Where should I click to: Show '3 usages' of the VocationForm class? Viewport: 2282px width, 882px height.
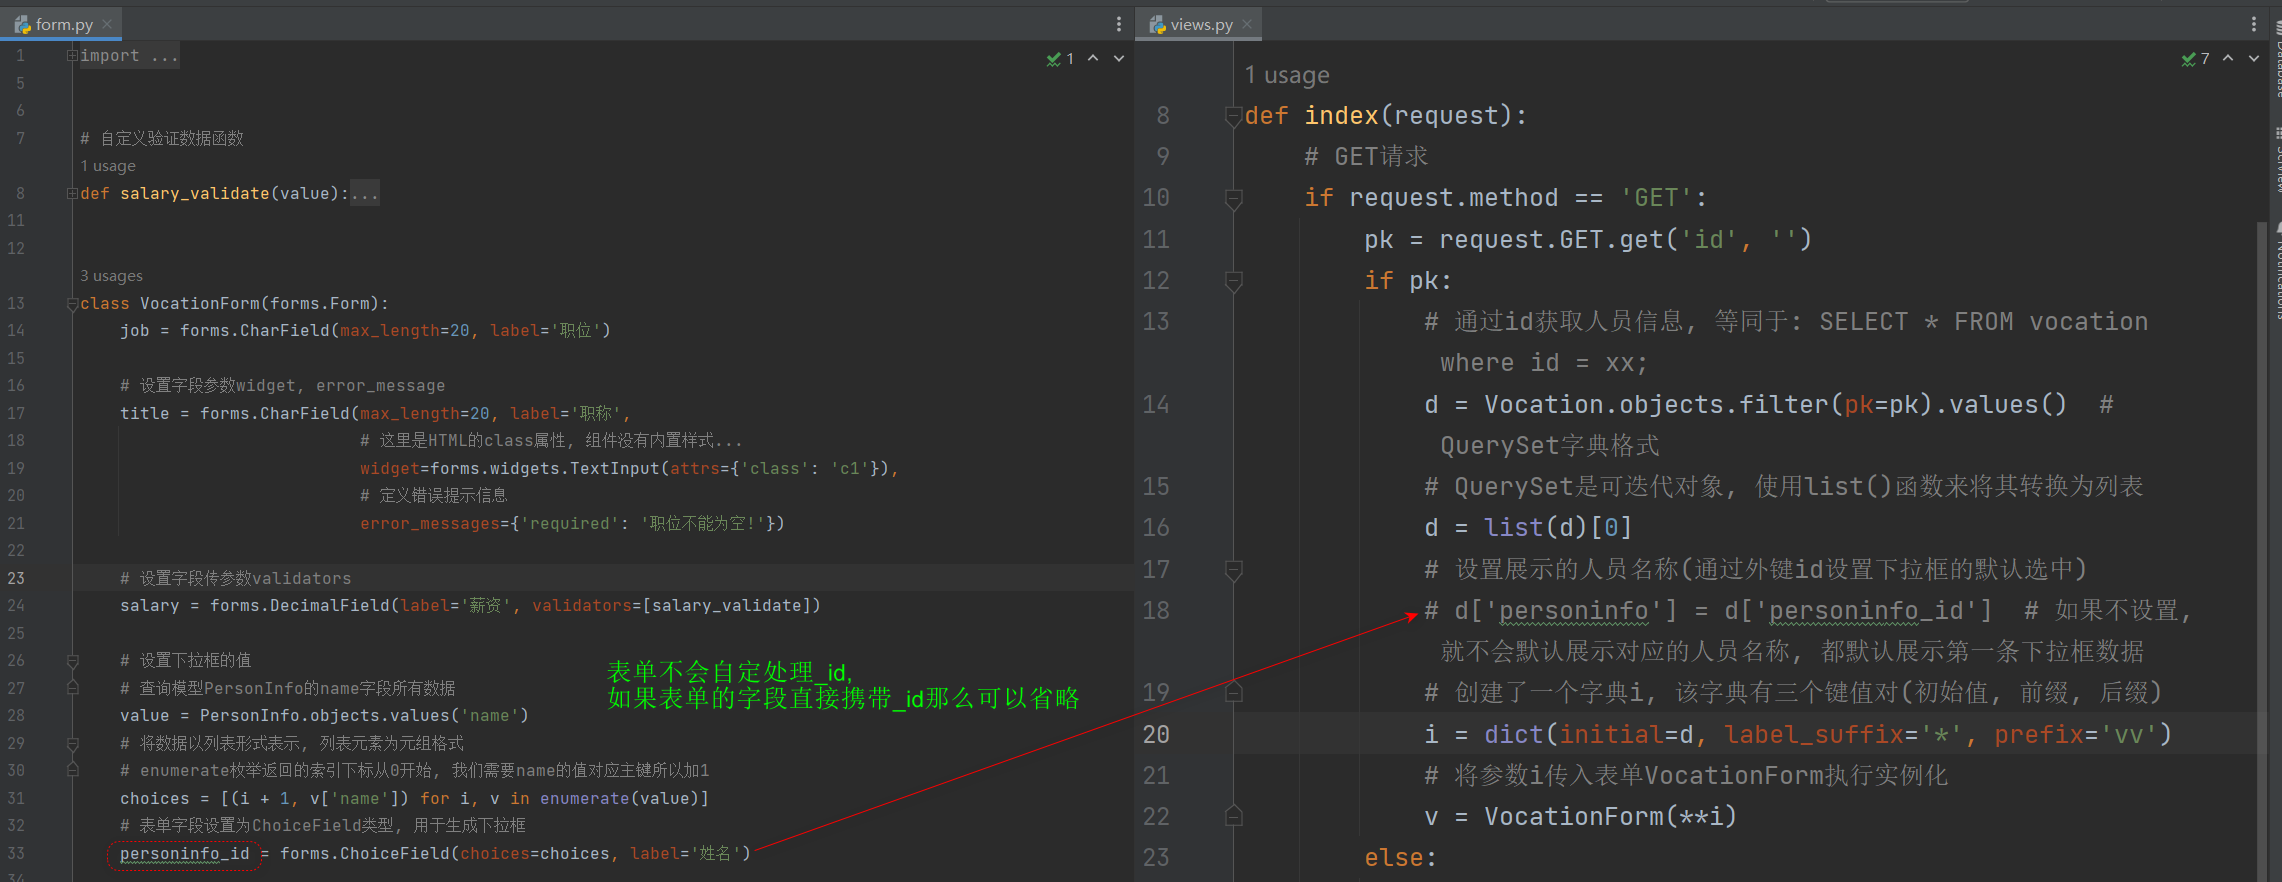click(111, 276)
